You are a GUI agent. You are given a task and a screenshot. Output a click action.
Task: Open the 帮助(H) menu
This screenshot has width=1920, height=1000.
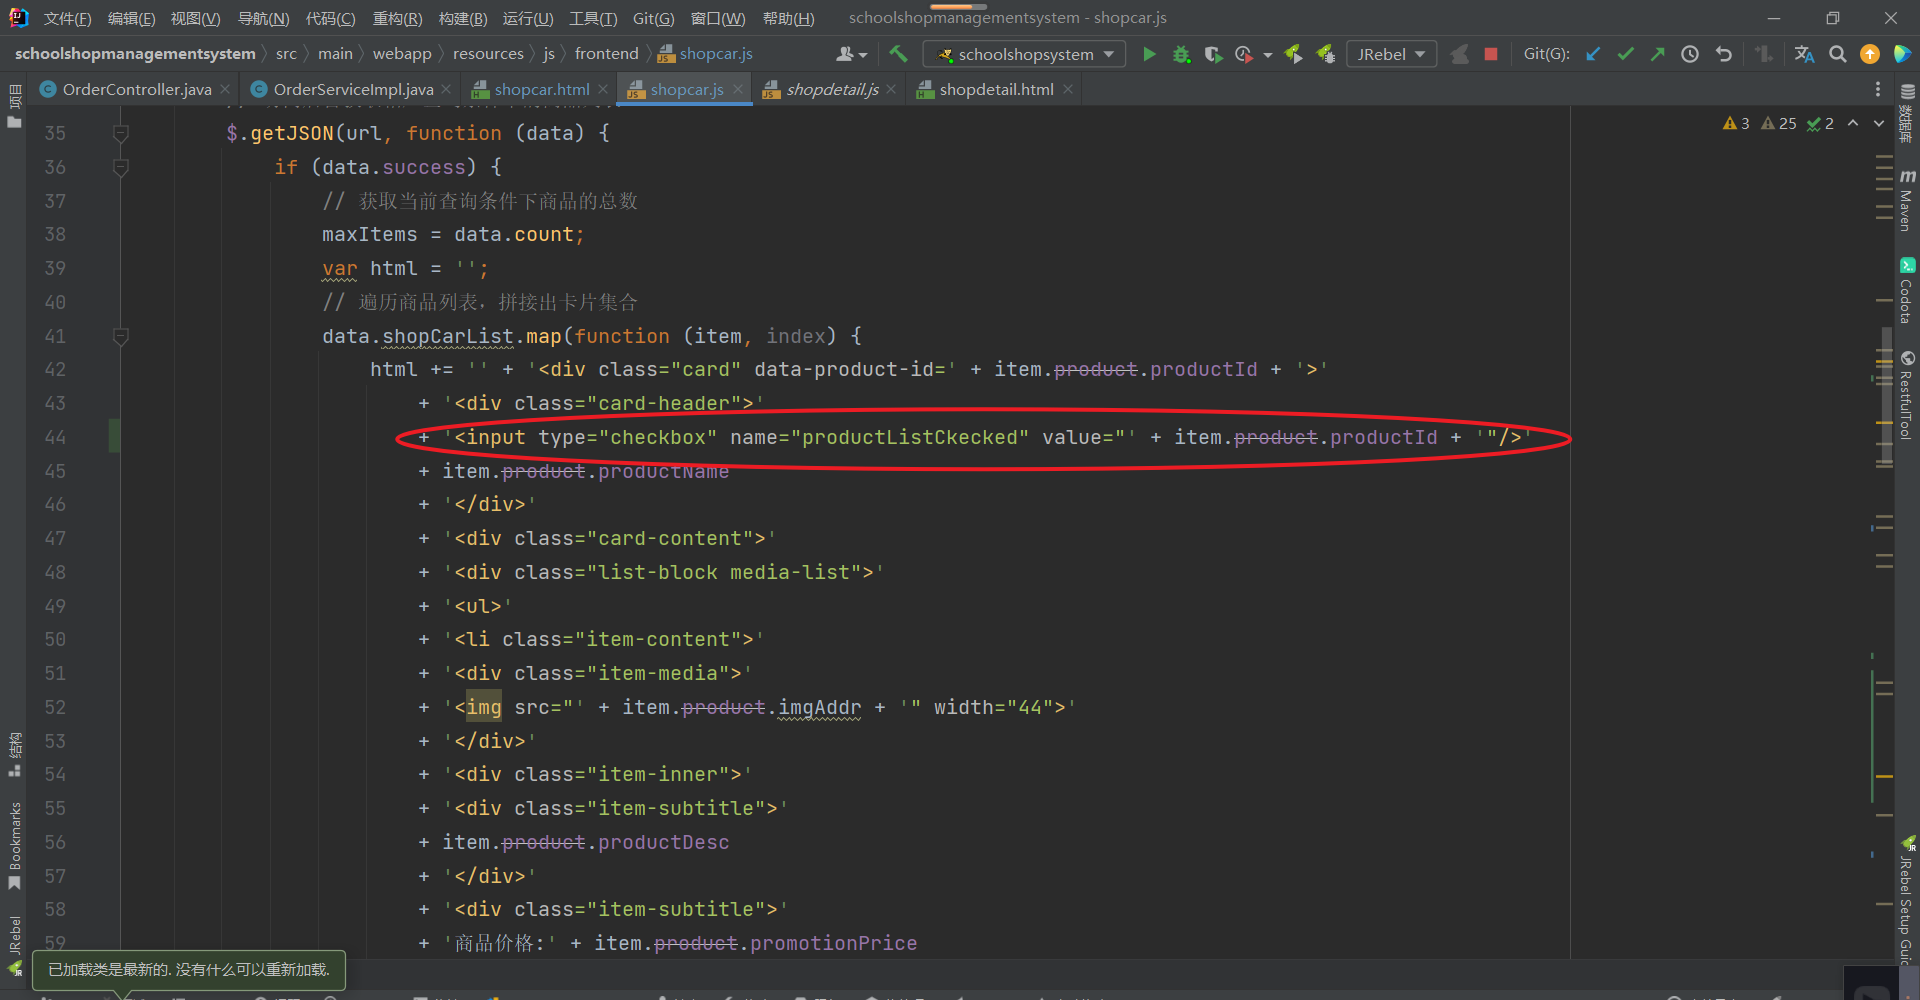coord(788,18)
